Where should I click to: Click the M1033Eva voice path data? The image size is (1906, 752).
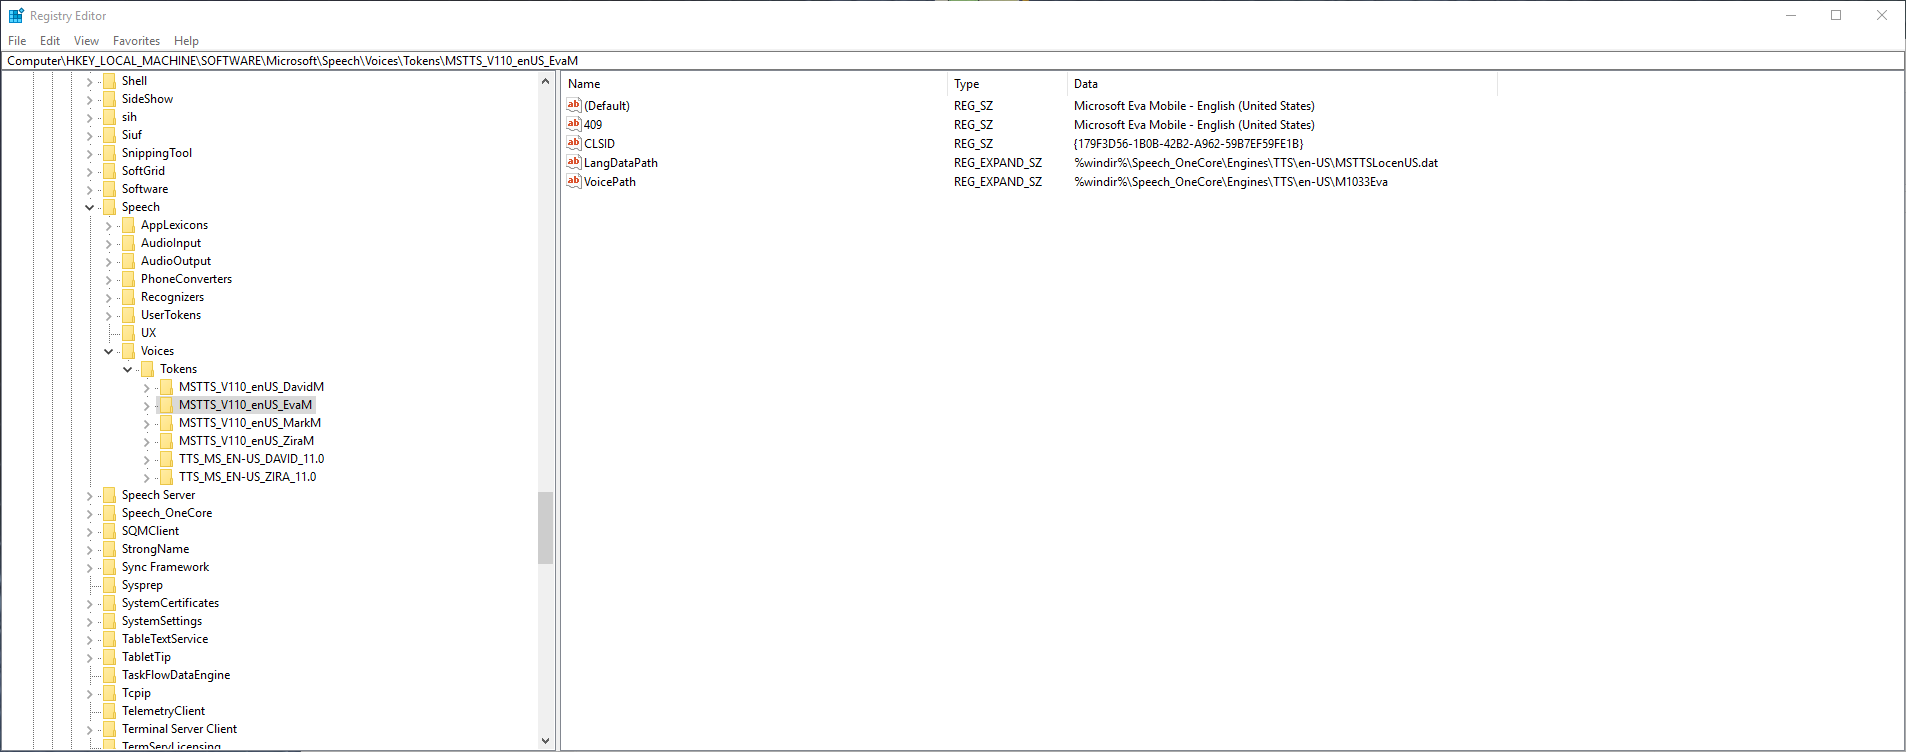coord(1231,182)
